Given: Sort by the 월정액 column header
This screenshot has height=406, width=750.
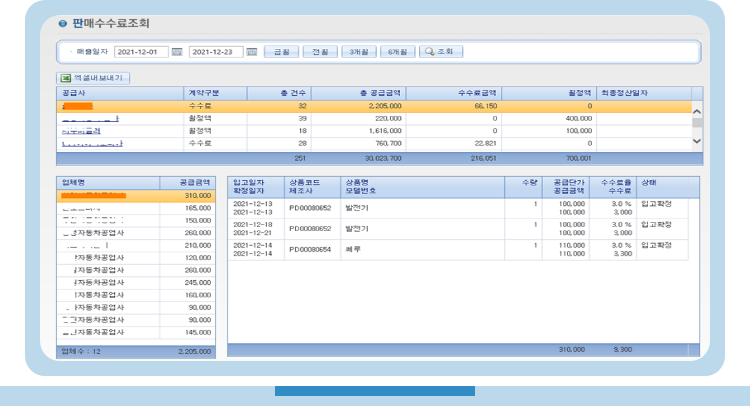Looking at the screenshot, I should coord(549,93).
